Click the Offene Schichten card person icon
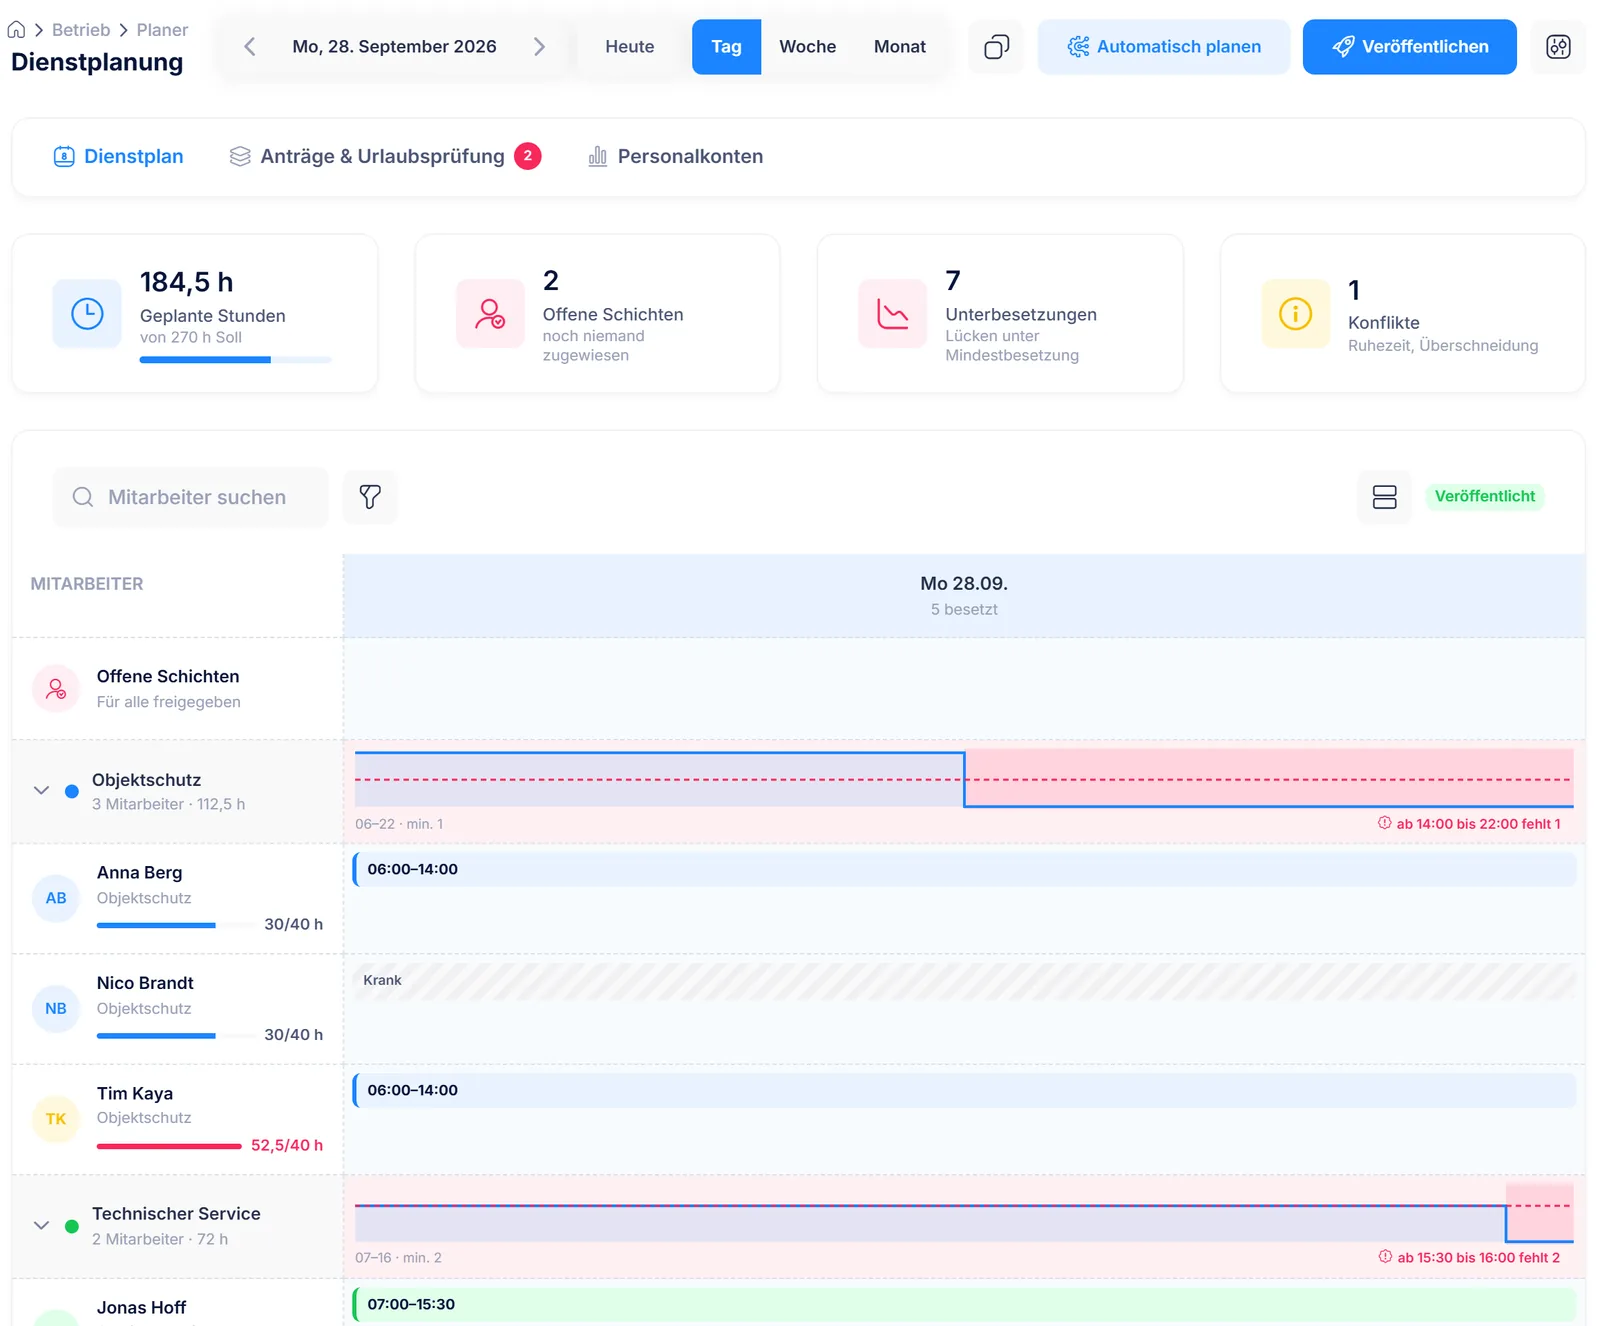1600x1326 pixels. tap(490, 314)
